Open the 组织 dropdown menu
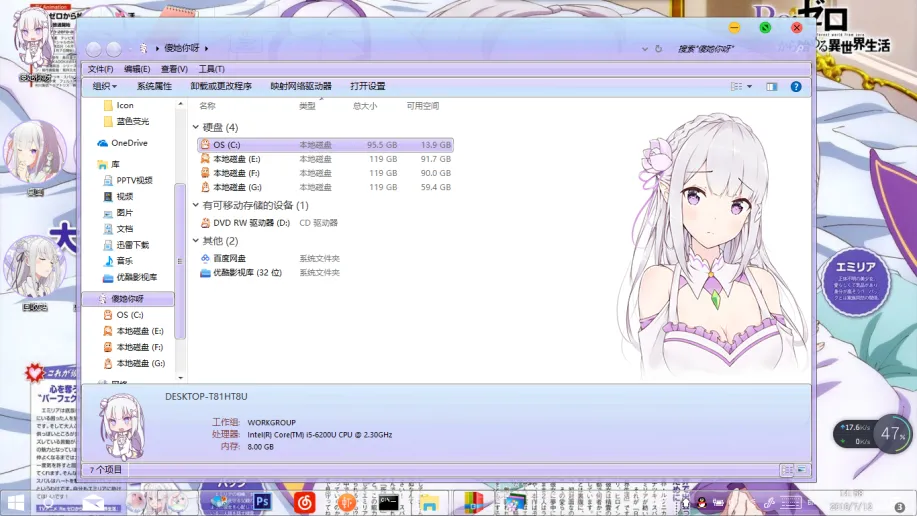 pyautogui.click(x=104, y=87)
